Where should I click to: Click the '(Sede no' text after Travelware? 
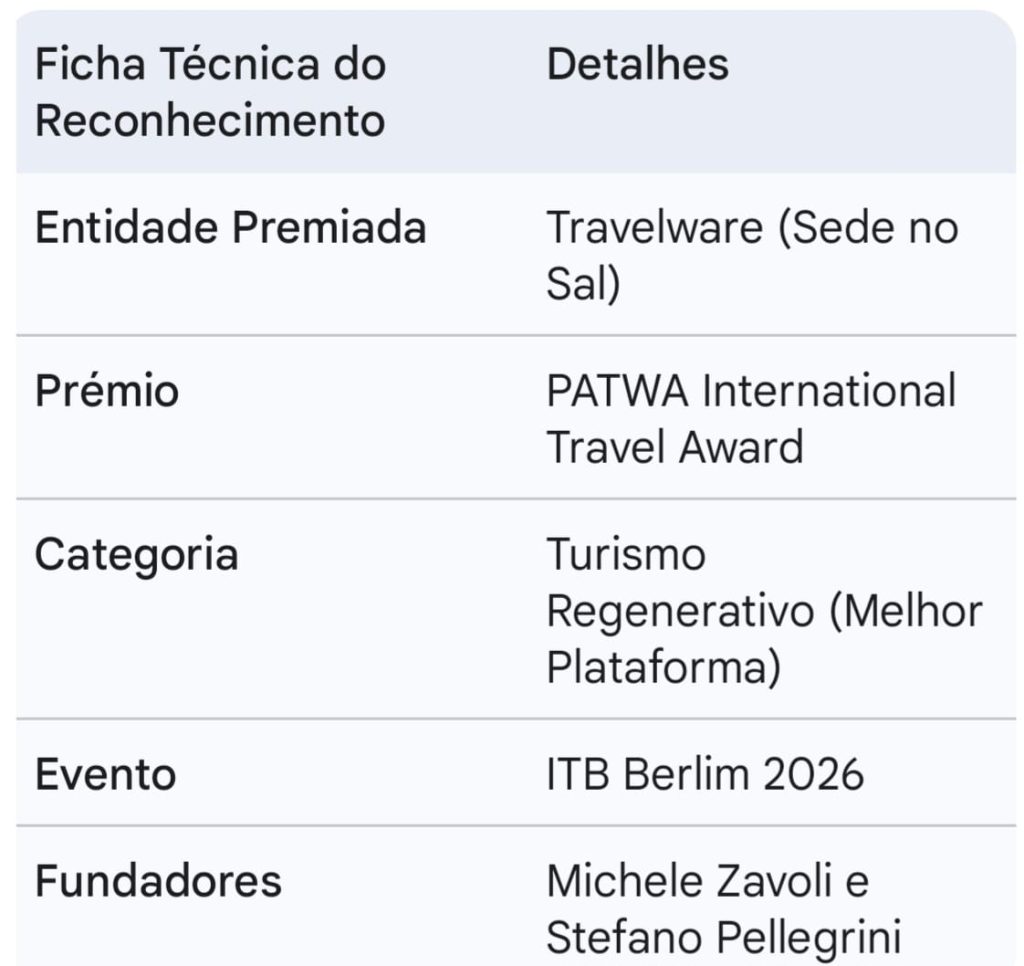[x=868, y=228]
